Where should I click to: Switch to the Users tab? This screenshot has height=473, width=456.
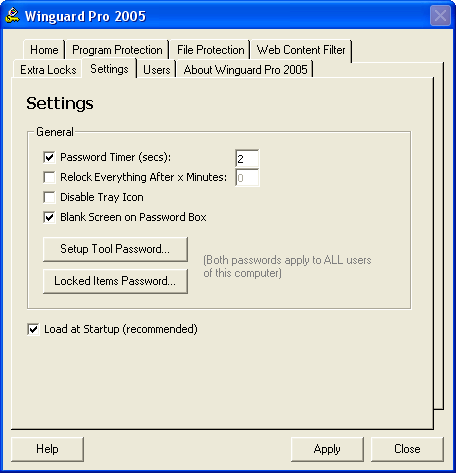click(157, 70)
